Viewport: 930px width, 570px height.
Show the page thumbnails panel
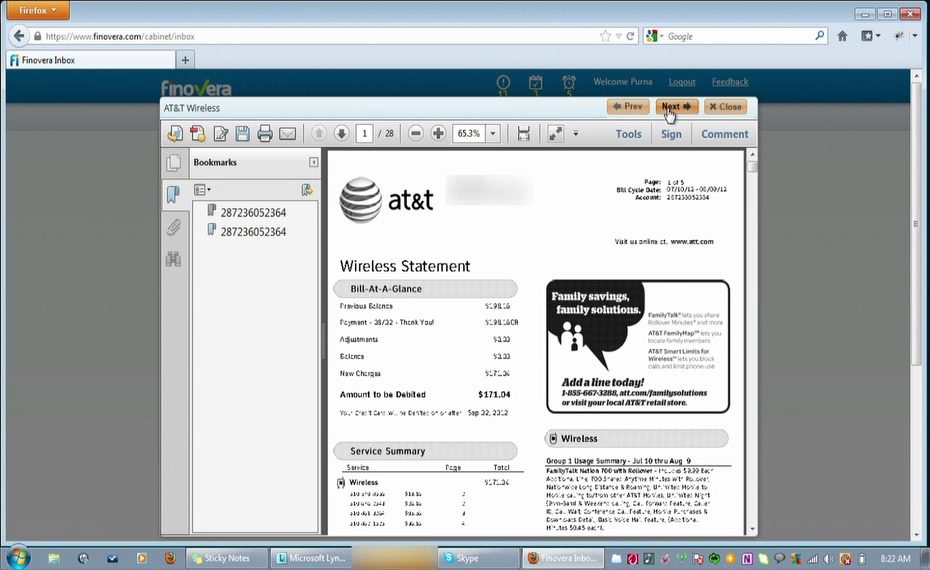174,163
